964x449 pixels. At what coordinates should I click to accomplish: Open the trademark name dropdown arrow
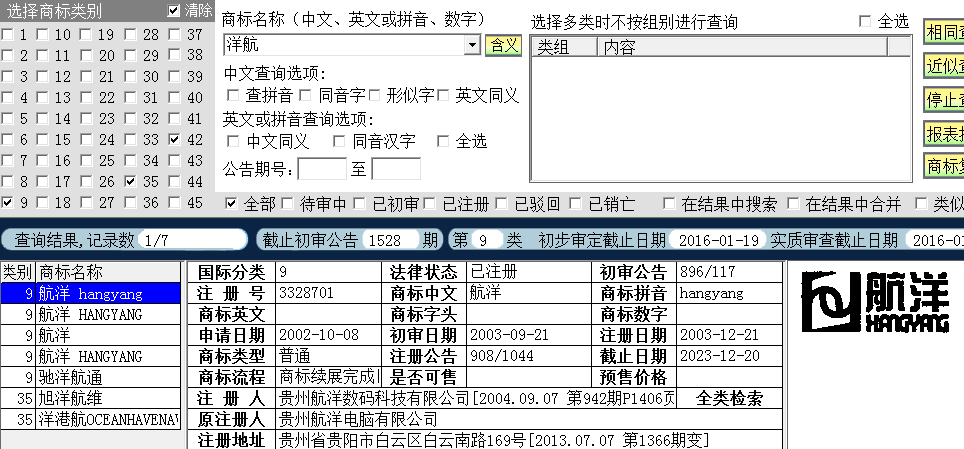472,45
